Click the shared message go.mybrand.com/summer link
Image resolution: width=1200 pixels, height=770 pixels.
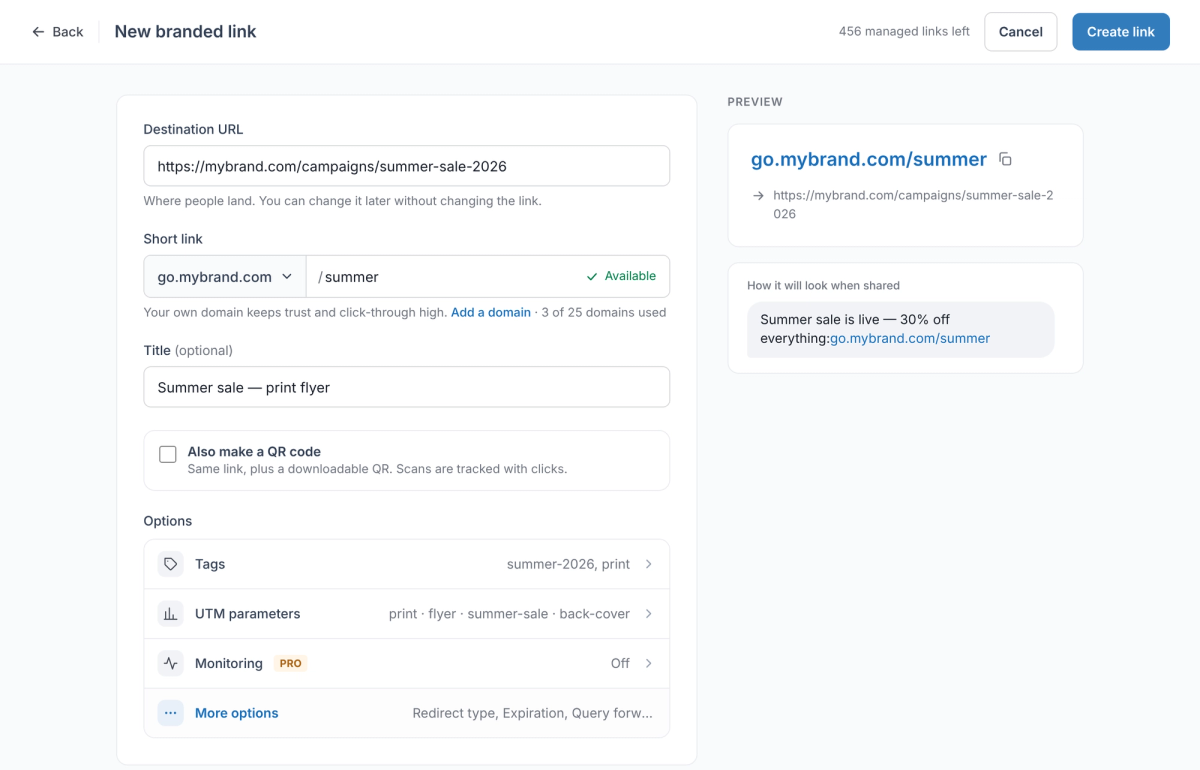tap(910, 338)
